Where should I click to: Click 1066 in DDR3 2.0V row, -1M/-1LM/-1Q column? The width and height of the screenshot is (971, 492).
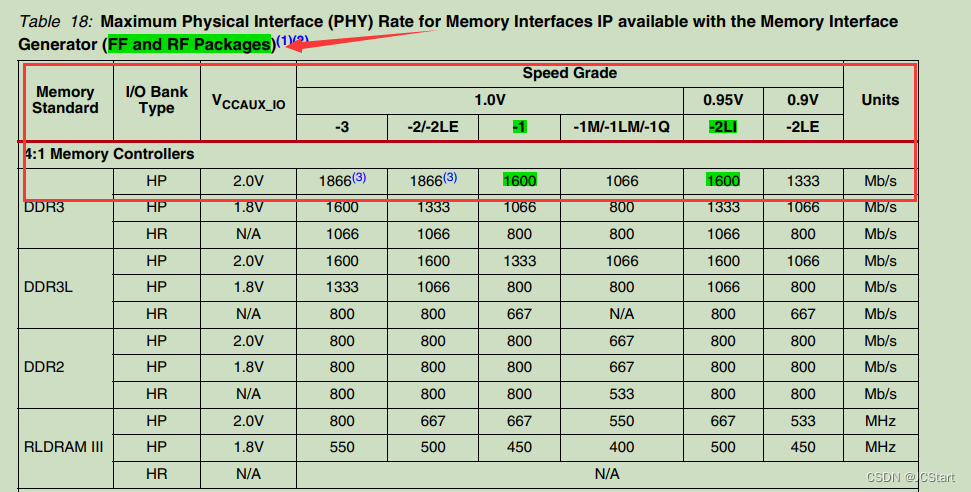point(622,180)
